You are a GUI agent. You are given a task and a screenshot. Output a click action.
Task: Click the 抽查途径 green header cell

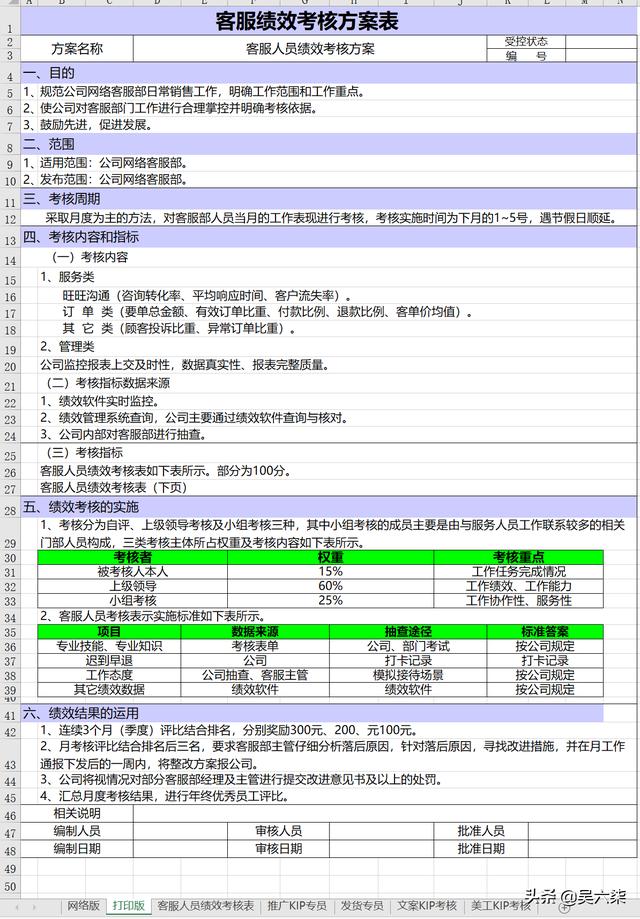408,632
